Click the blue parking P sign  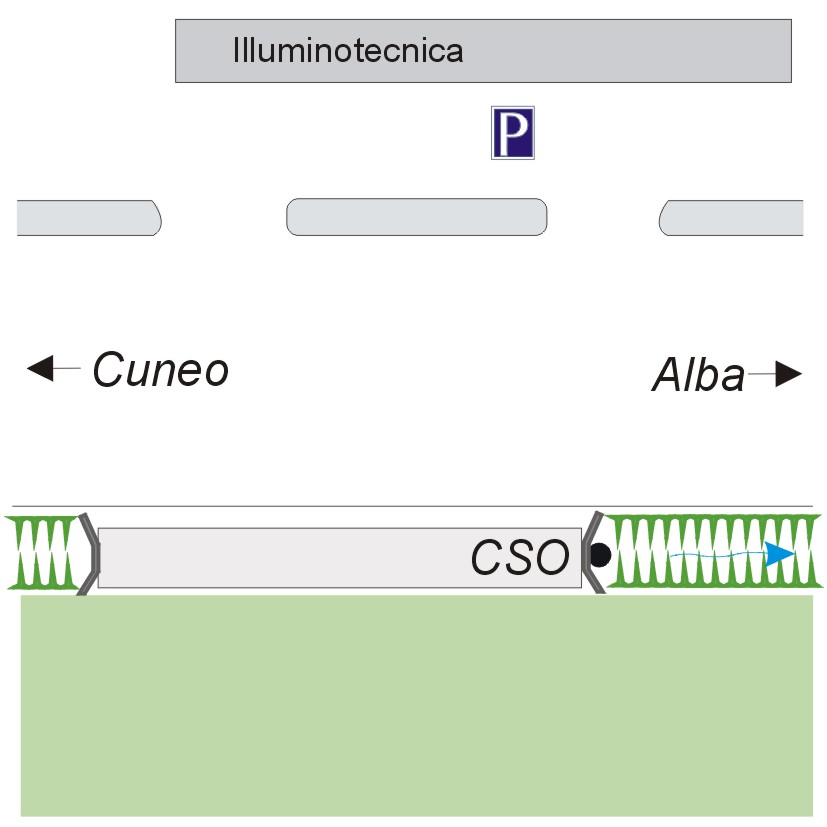(x=513, y=132)
